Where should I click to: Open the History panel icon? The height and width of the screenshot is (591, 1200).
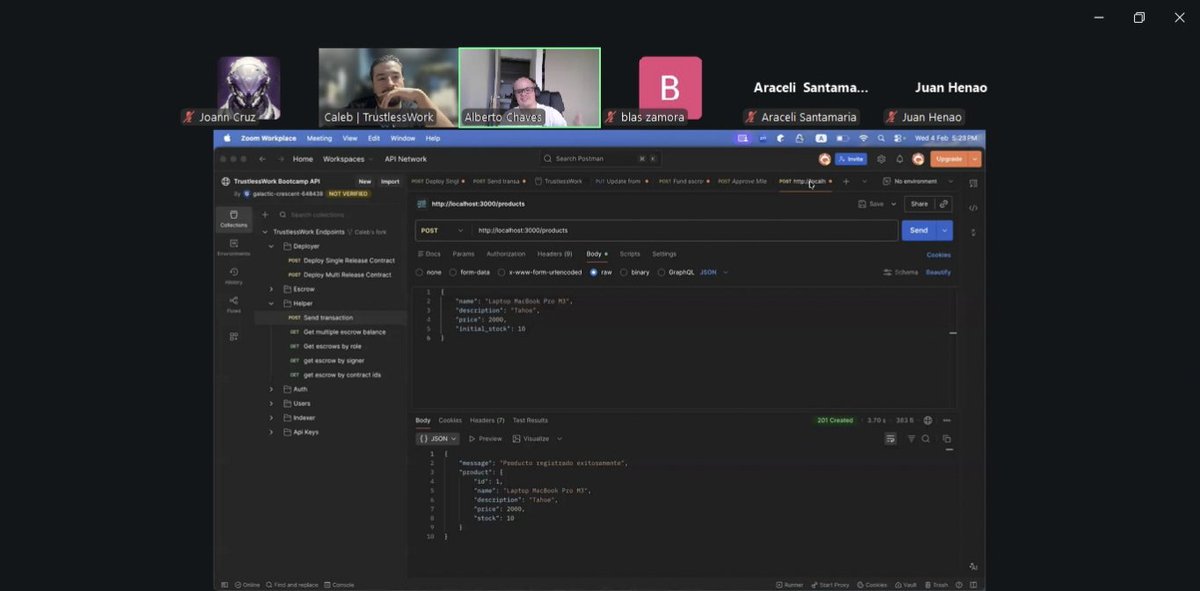click(233, 271)
